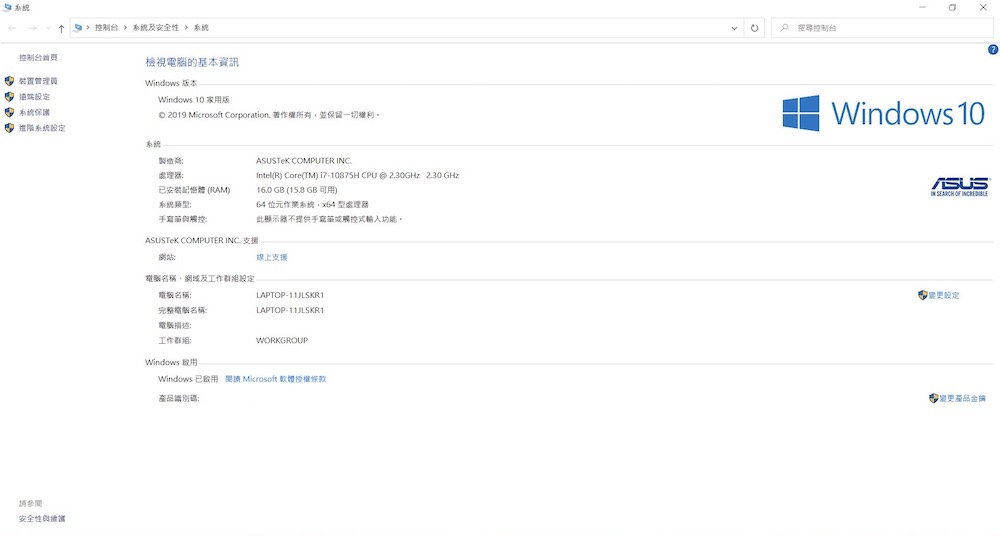Click the WORKGROUP value

(282, 341)
